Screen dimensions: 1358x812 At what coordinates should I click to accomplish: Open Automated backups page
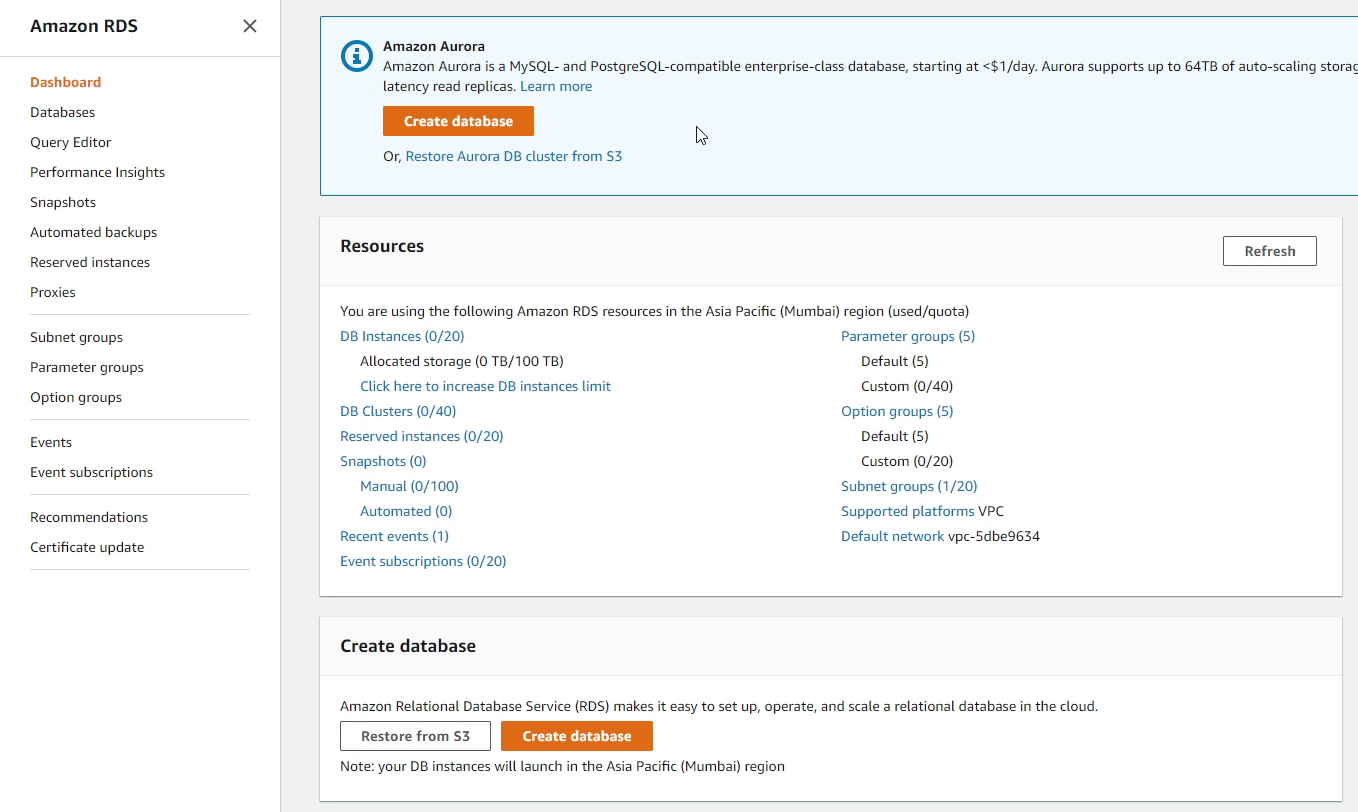(x=93, y=232)
